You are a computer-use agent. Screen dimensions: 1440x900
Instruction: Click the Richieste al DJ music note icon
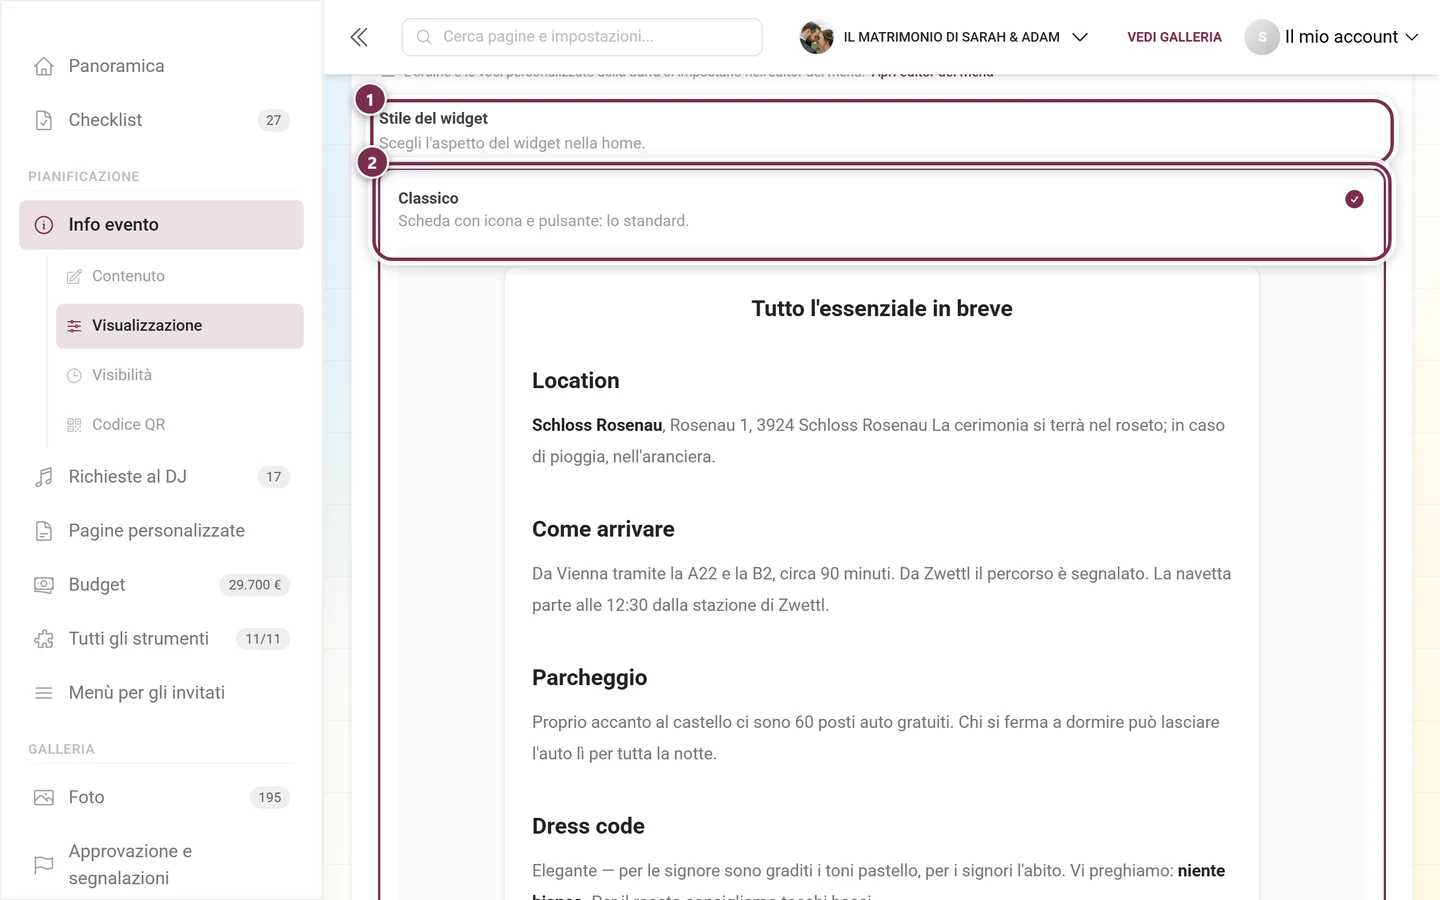(x=44, y=477)
